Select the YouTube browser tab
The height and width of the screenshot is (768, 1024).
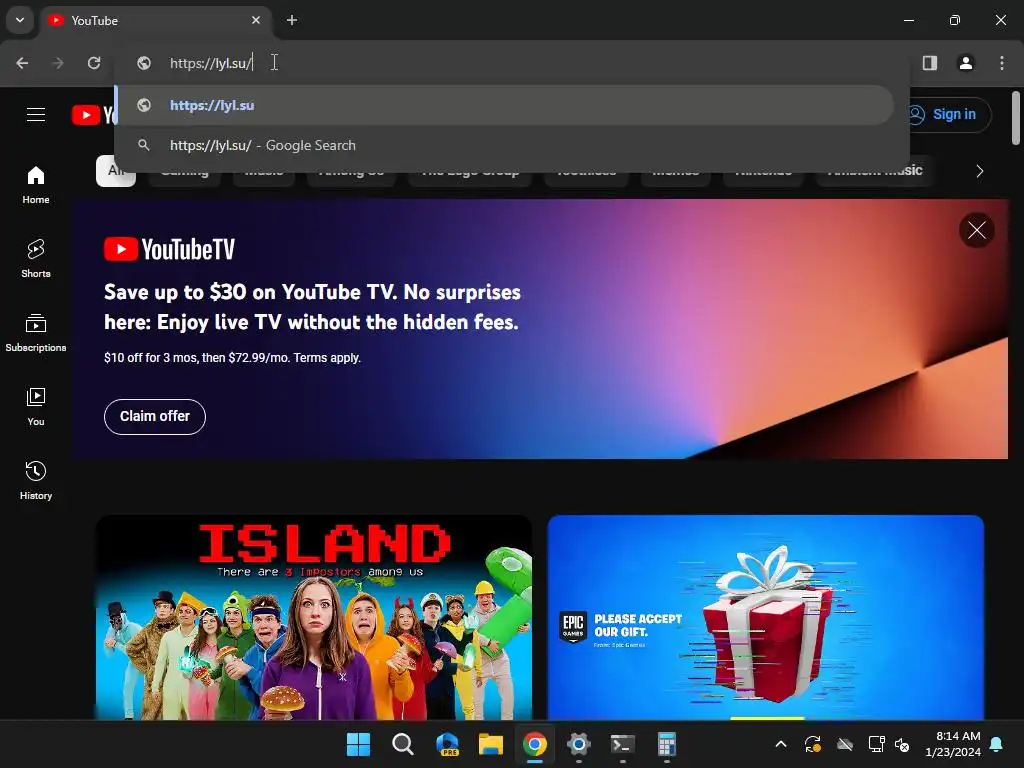pos(155,20)
